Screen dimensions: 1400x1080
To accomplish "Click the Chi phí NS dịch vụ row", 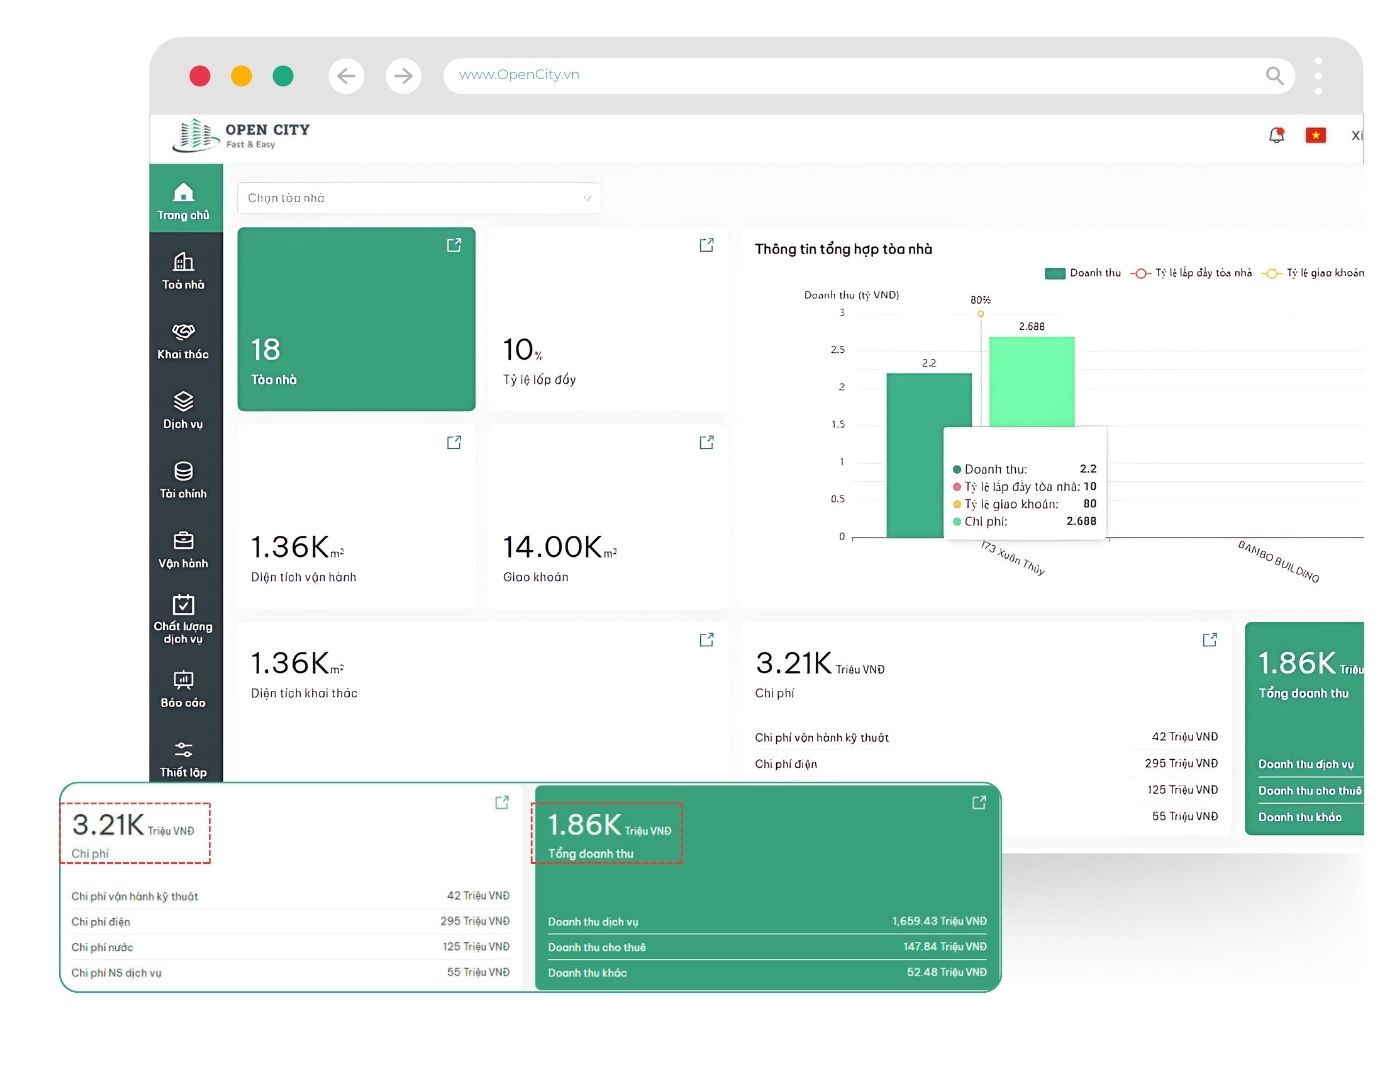I will click(290, 972).
